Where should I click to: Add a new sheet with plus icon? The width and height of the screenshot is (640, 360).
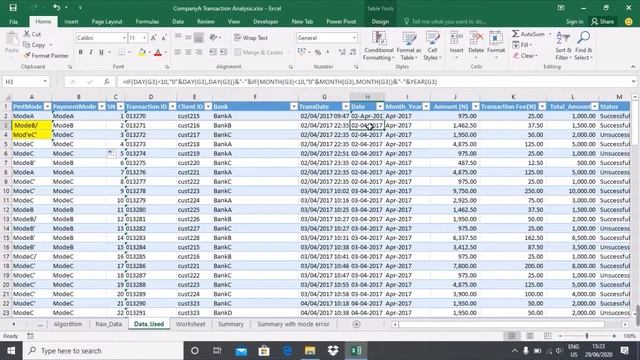point(356,324)
